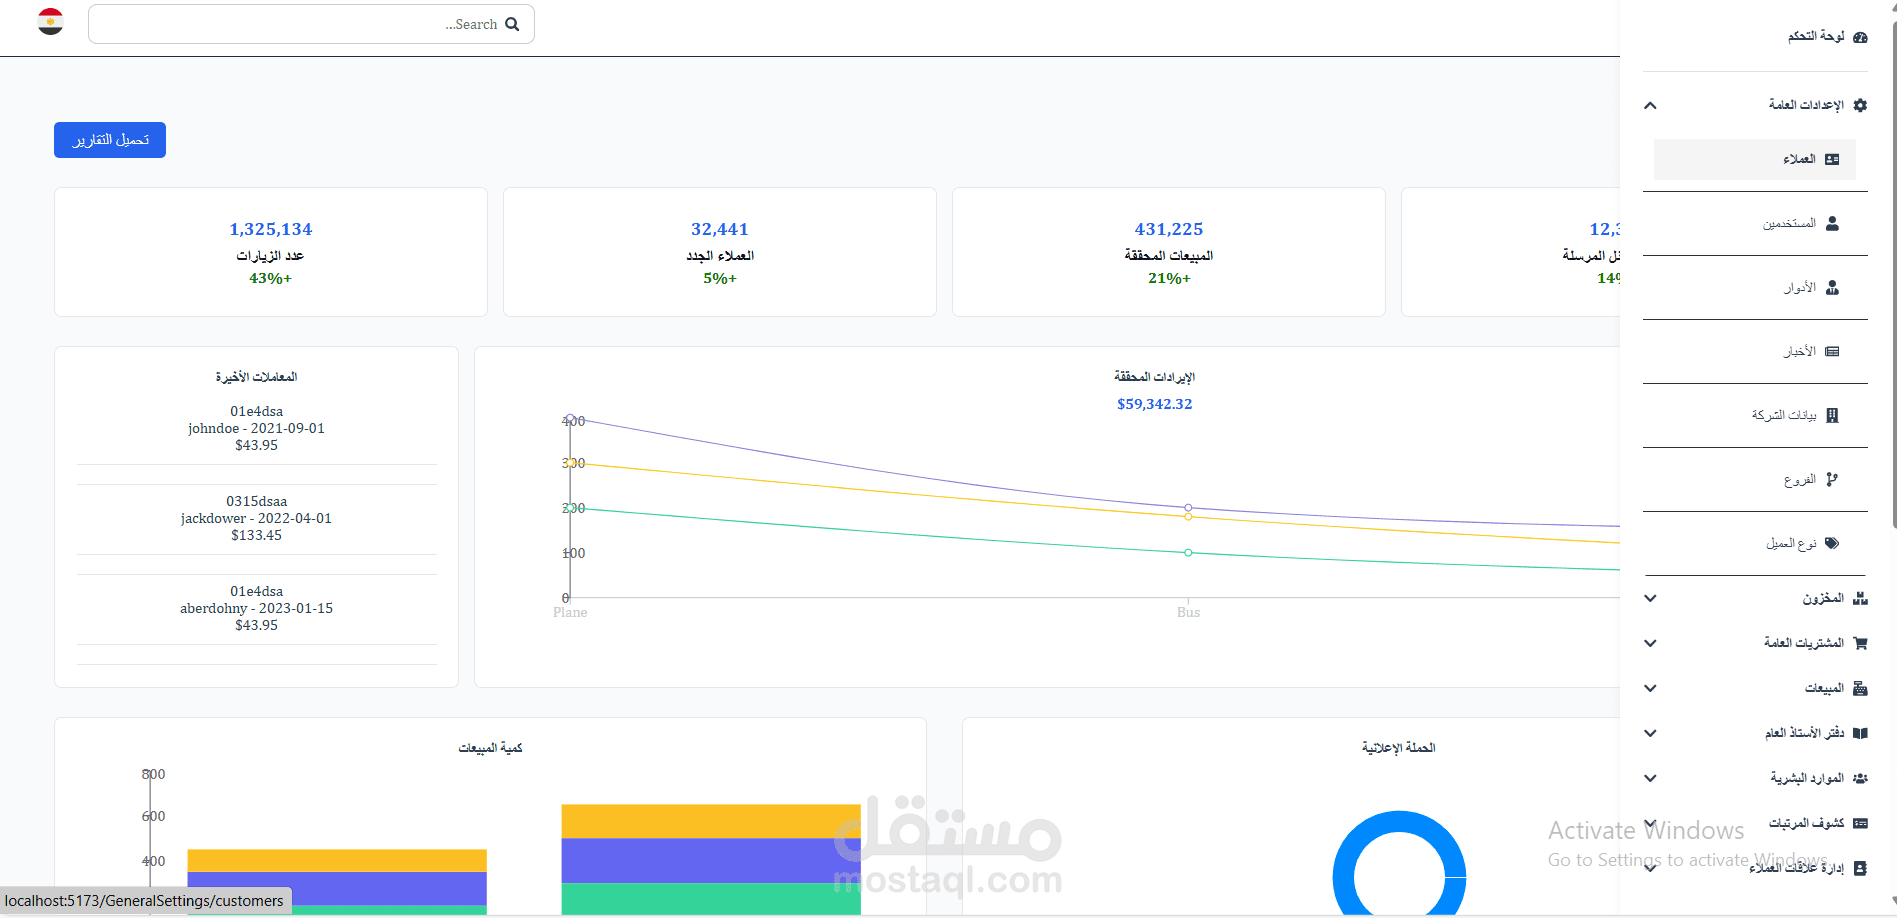
Task: Select the نوع العميل tag icon
Action: tap(1834, 543)
